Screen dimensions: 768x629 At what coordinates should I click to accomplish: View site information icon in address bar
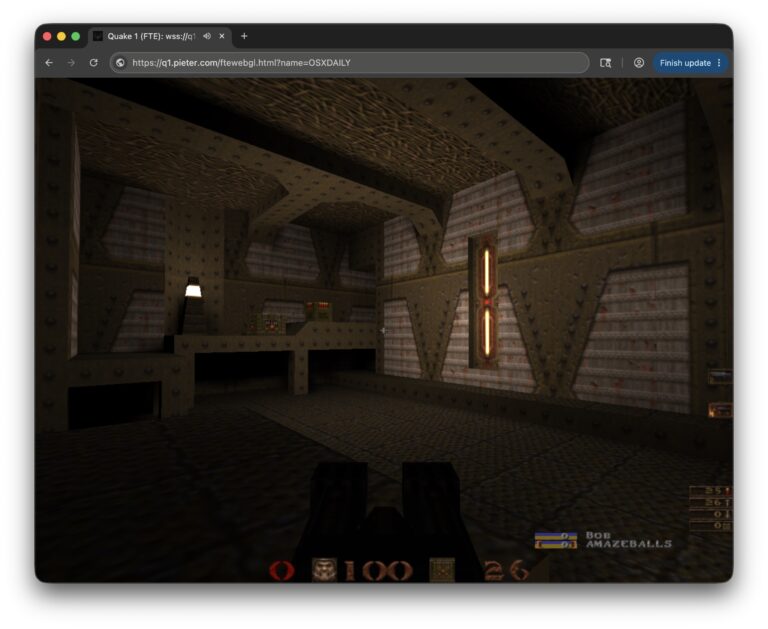coord(120,63)
